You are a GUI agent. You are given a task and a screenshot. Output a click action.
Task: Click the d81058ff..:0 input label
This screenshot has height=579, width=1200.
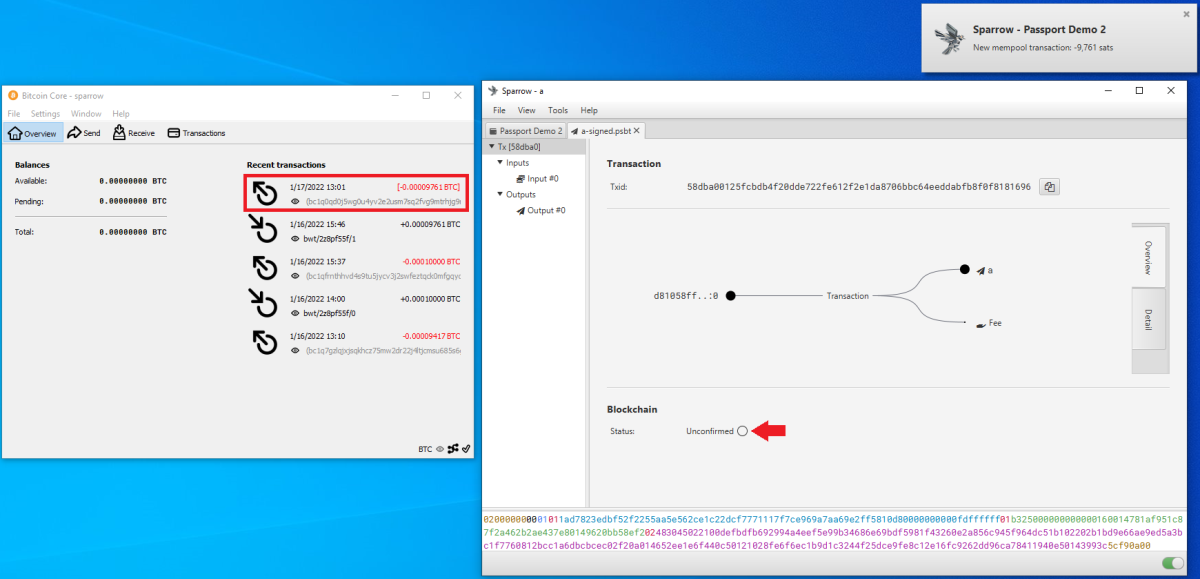coord(686,296)
